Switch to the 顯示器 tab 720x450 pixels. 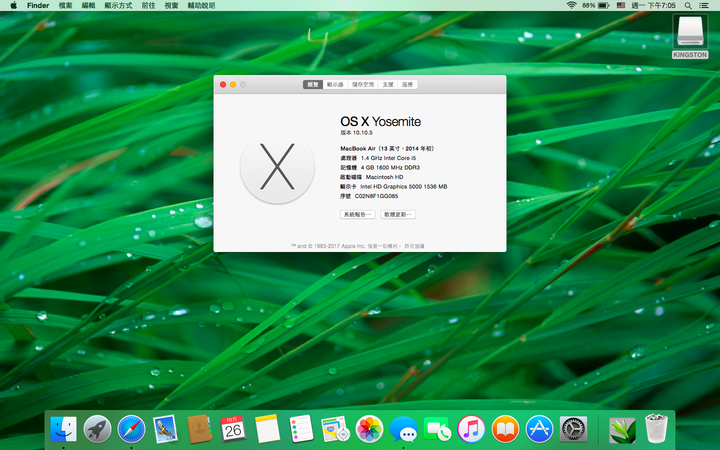(x=335, y=84)
